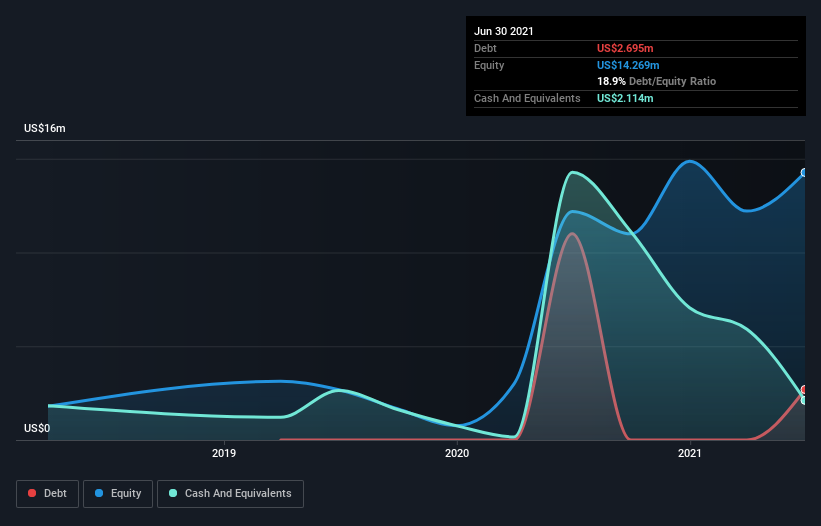
Task: Toggle the Debt series legend button
Action: pos(48,494)
